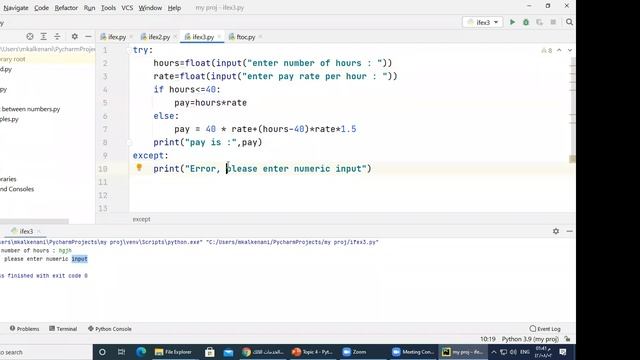
Task: Open the Tools menu
Action: click(108, 8)
